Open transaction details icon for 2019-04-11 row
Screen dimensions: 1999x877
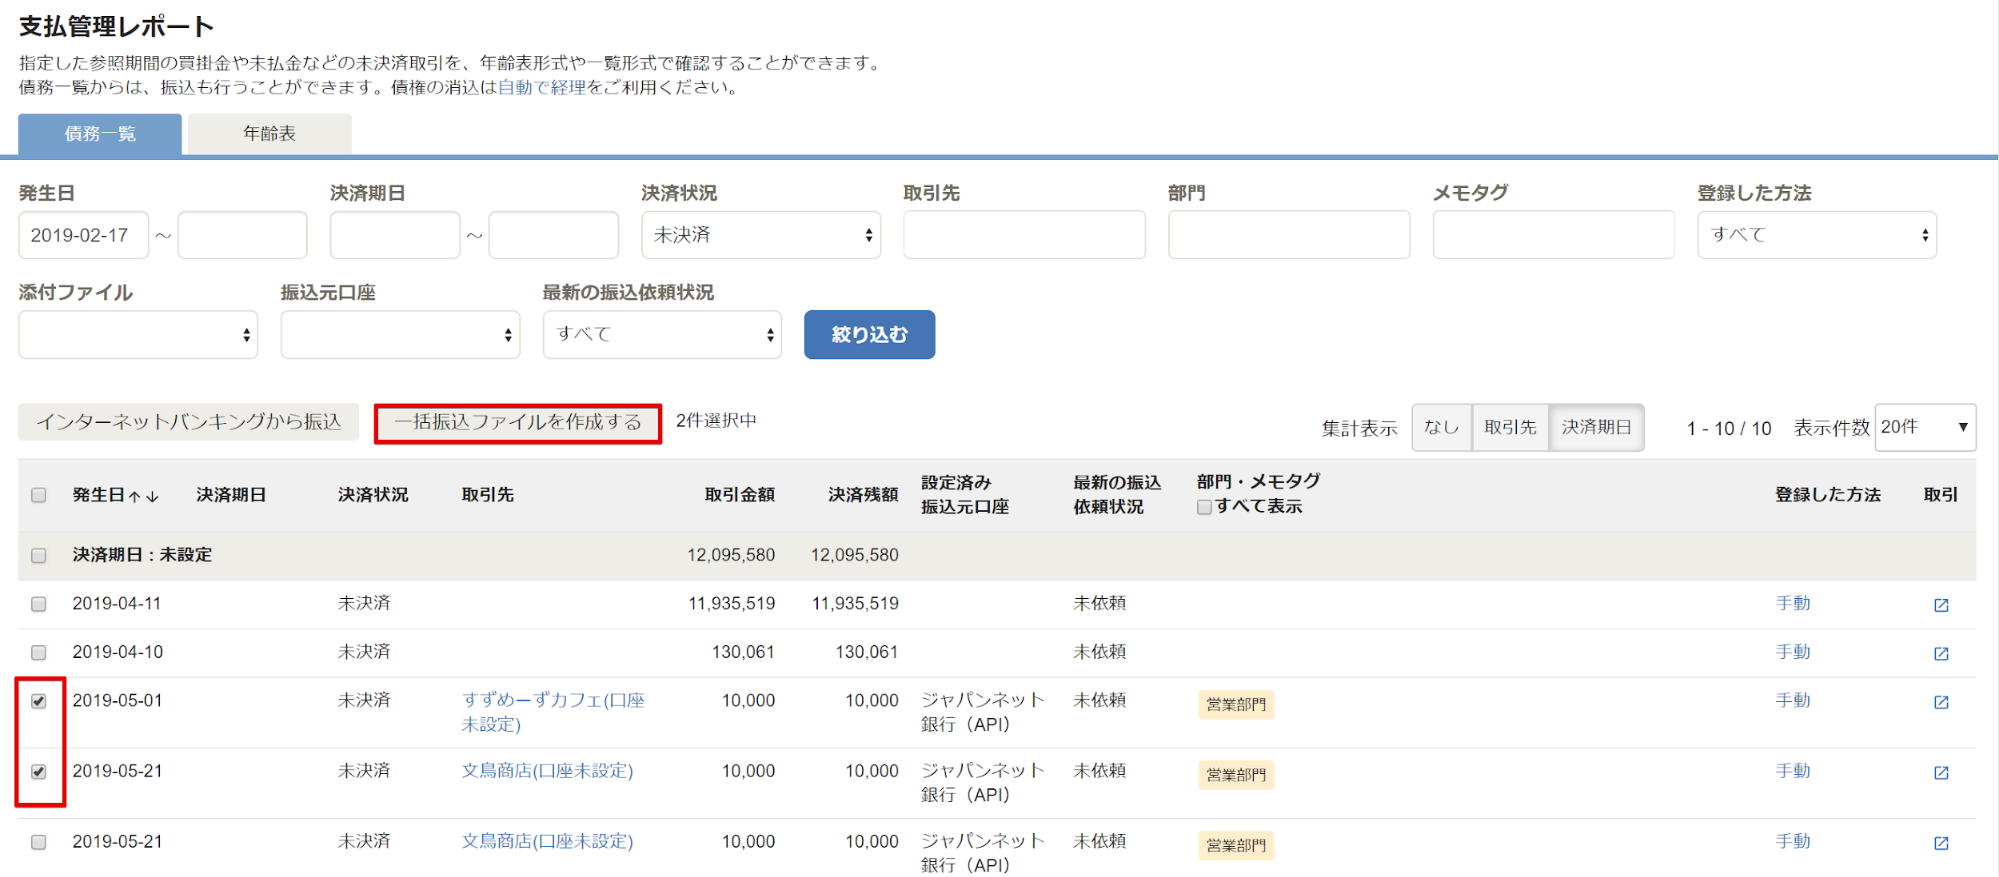[1941, 605]
